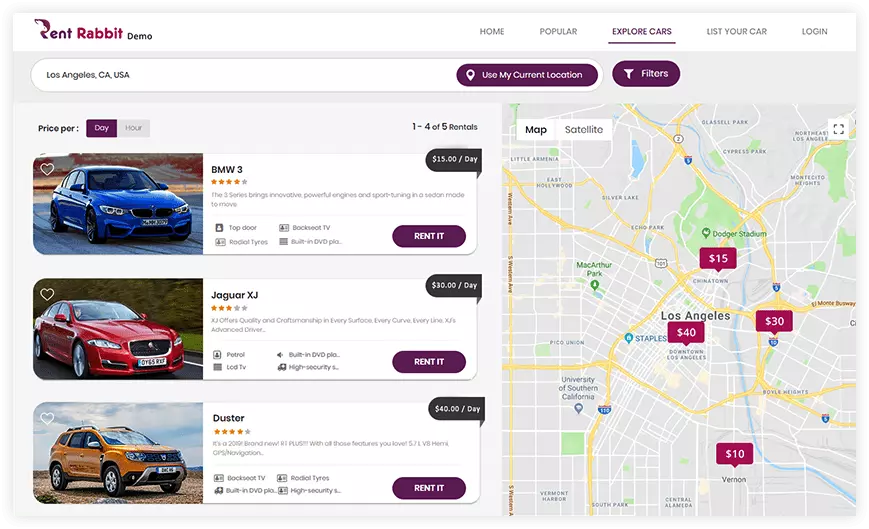869x529 pixels.
Task: Click BMW 3 Backseat TV feature icon
Action: coord(284,228)
